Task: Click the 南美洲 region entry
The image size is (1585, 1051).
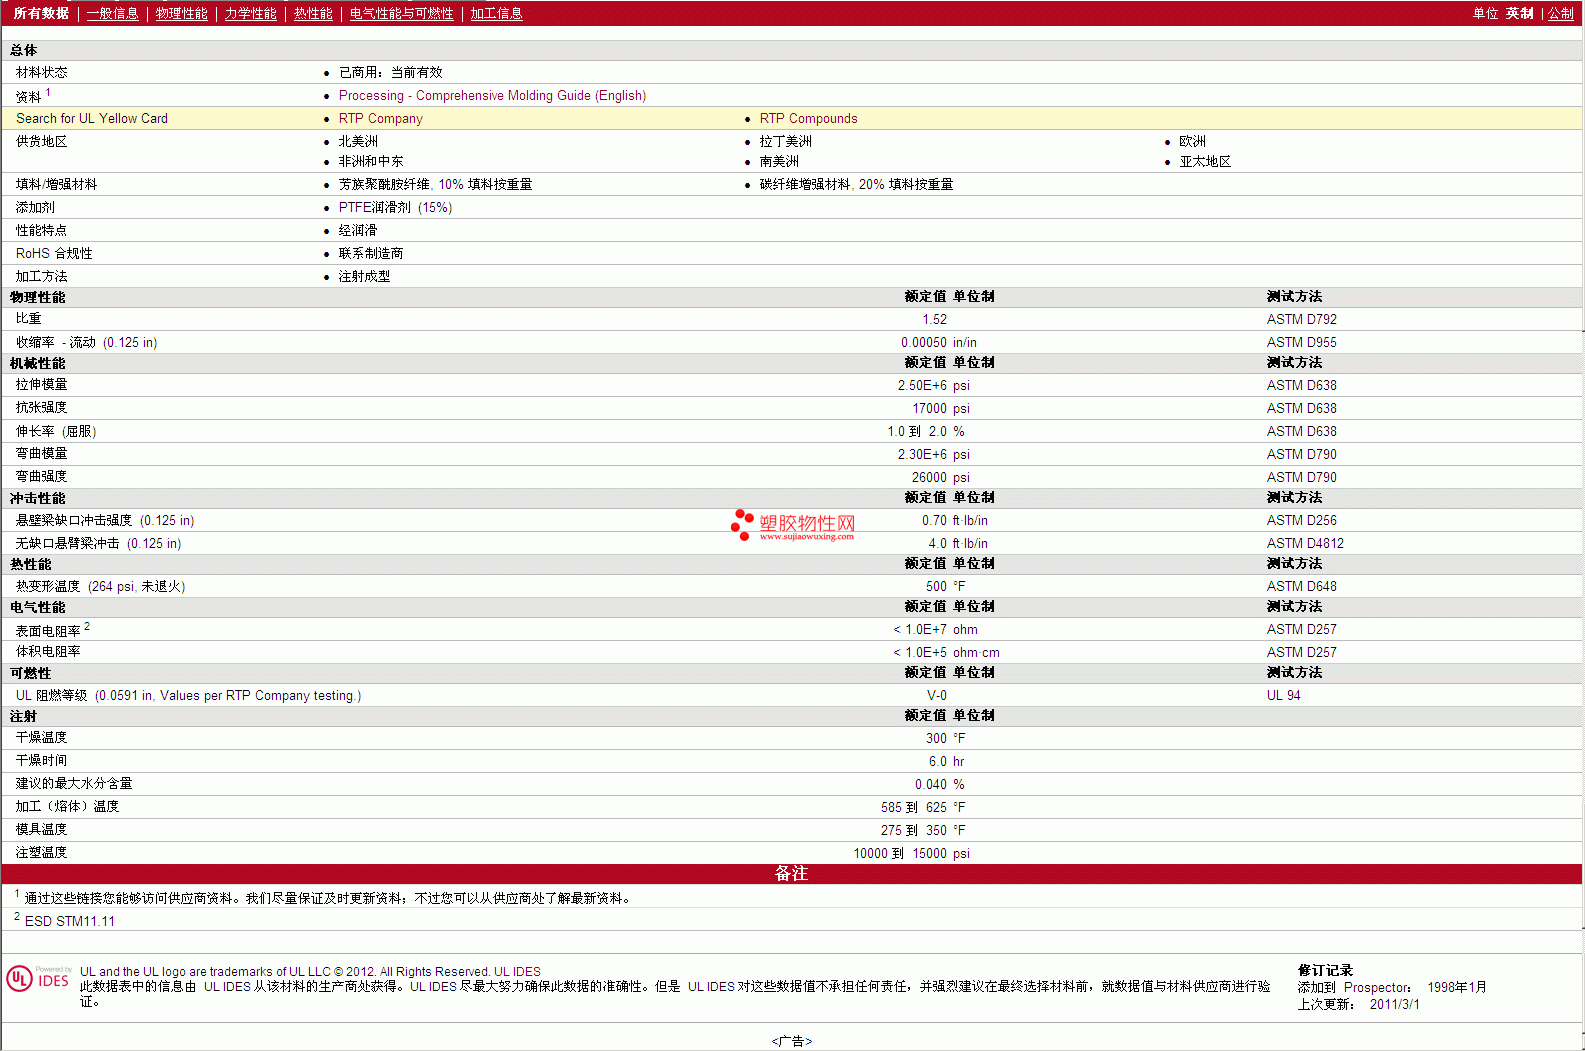Action: 780,161
